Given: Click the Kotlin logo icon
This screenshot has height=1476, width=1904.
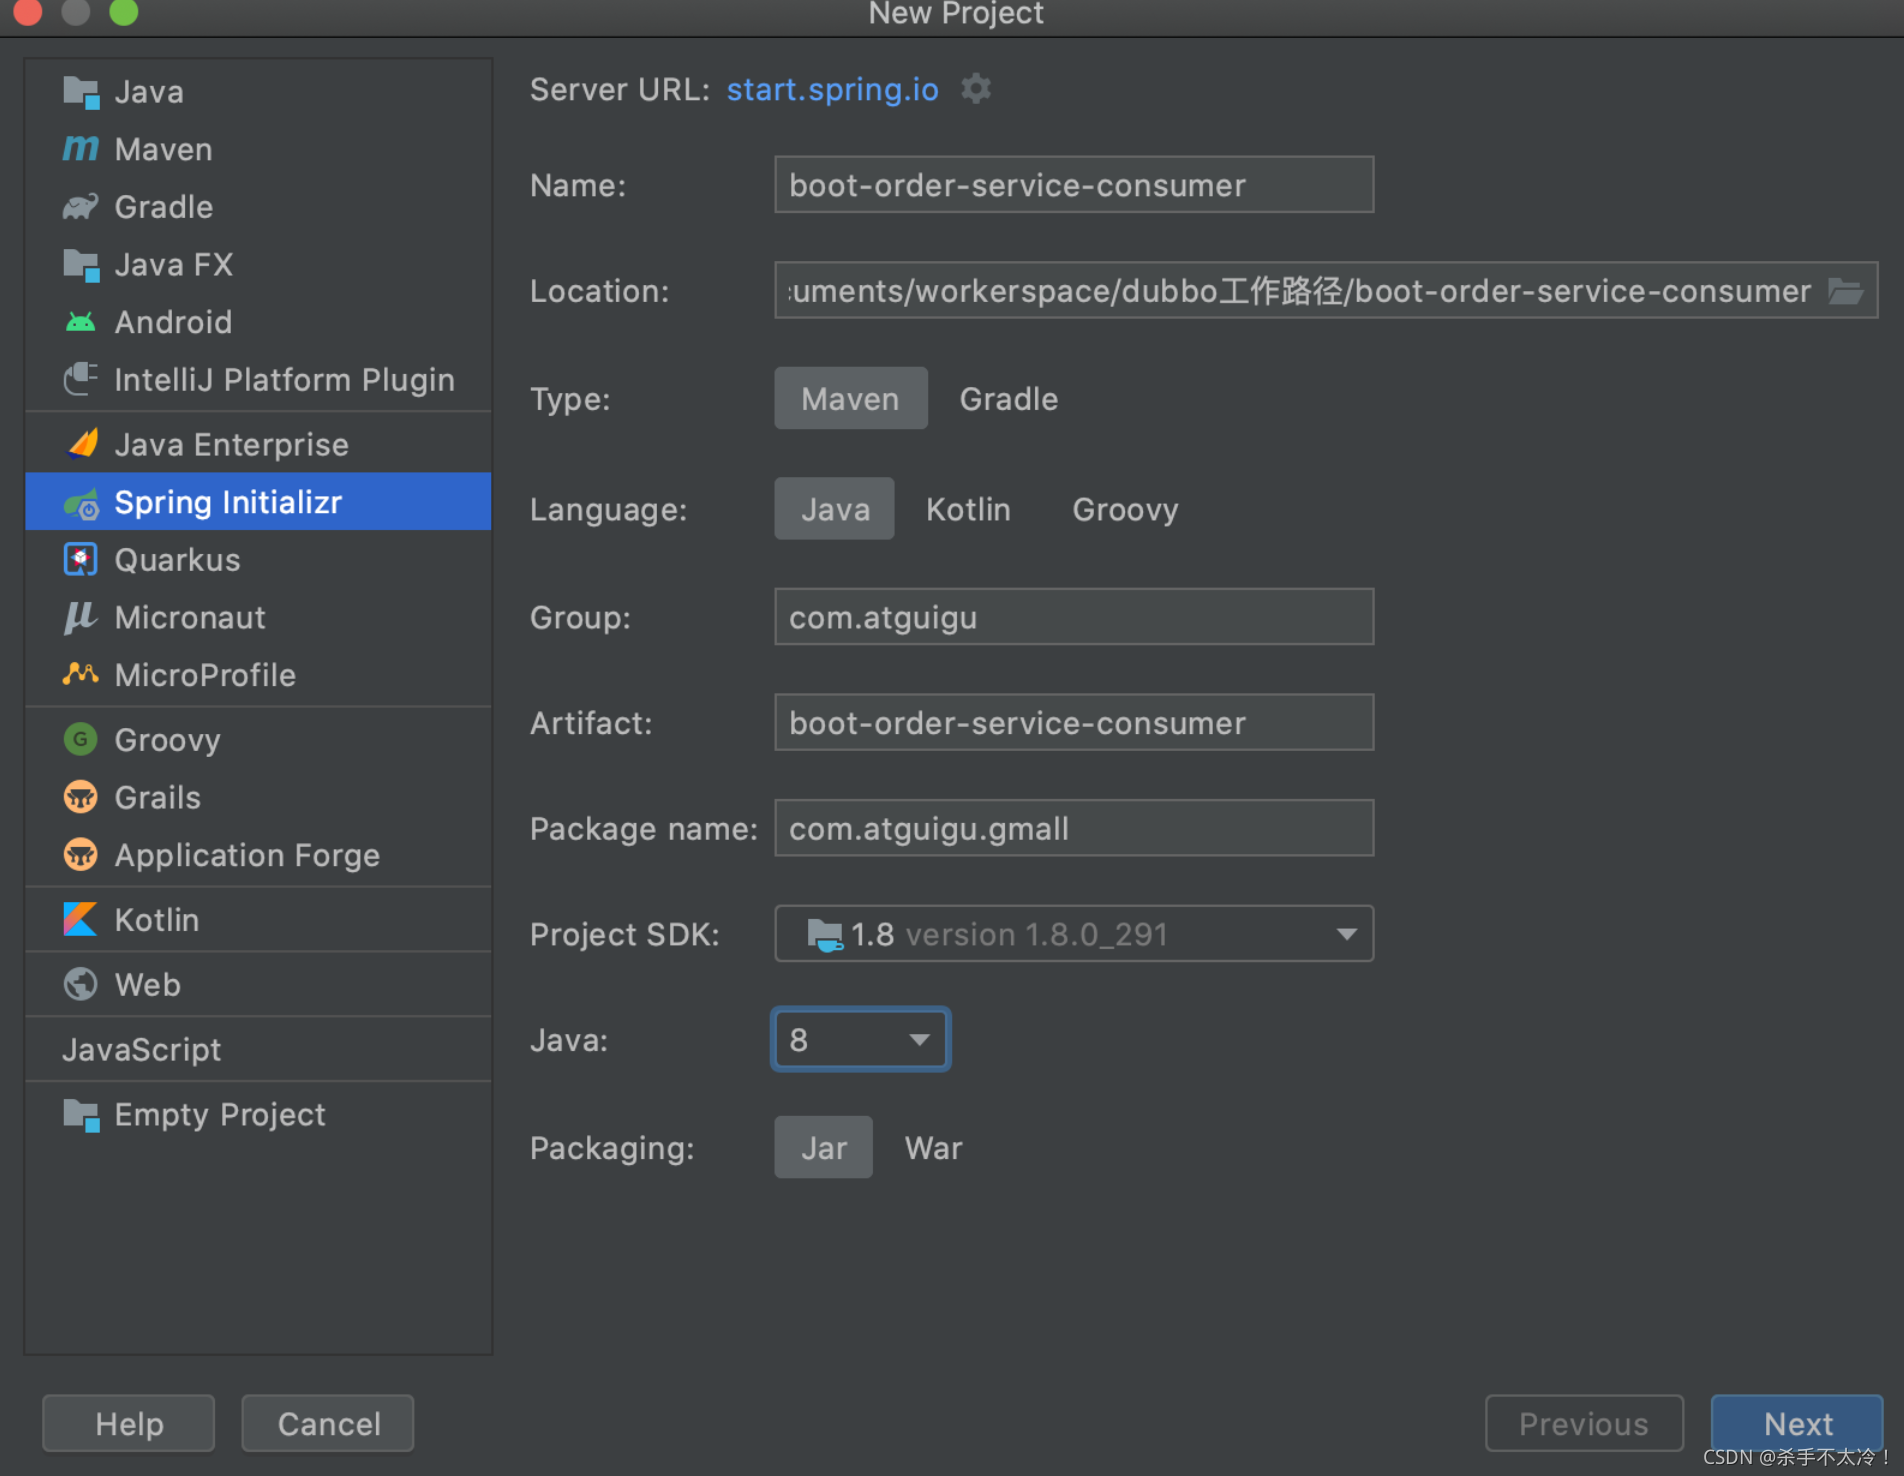Looking at the screenshot, I should click(81, 919).
